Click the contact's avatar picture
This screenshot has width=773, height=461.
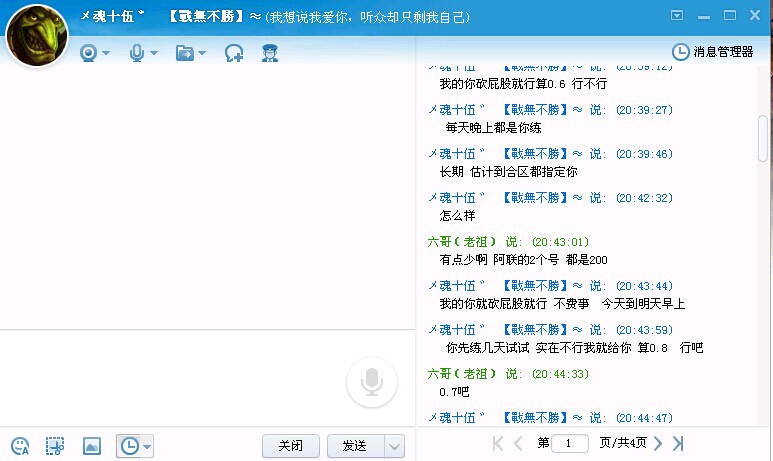(37, 33)
